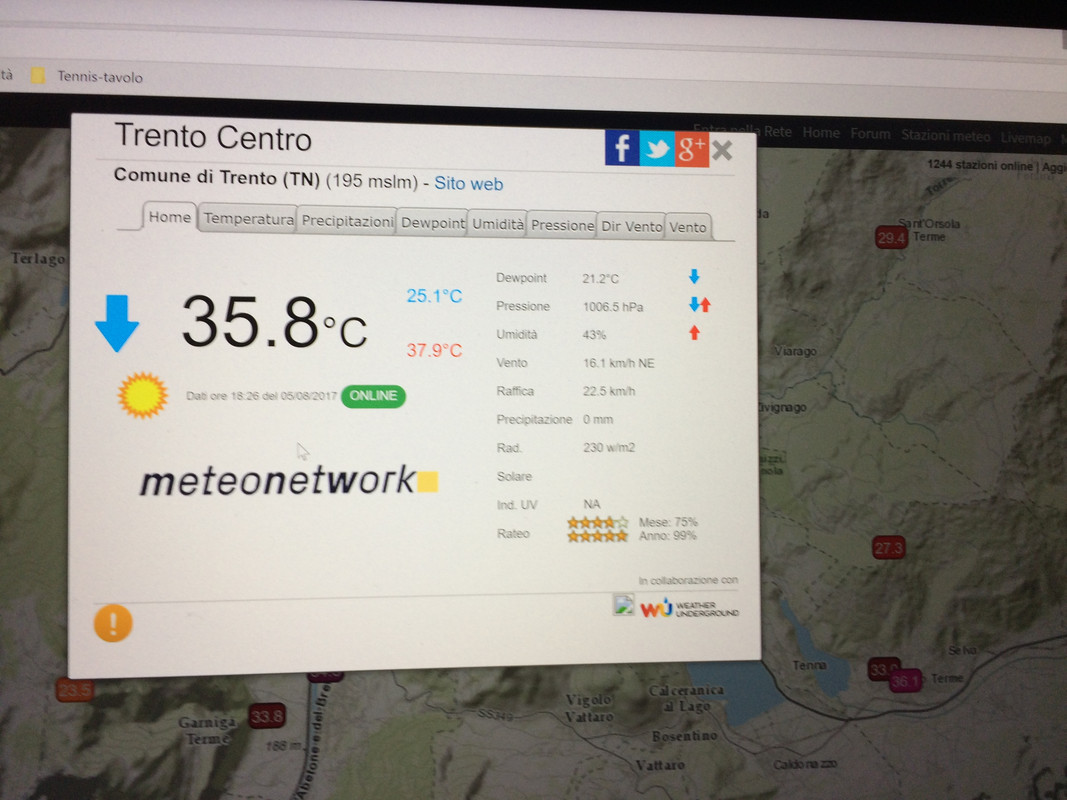Click the 35.8°C current temperature
The width and height of the screenshot is (1067, 800).
pyautogui.click(x=274, y=322)
